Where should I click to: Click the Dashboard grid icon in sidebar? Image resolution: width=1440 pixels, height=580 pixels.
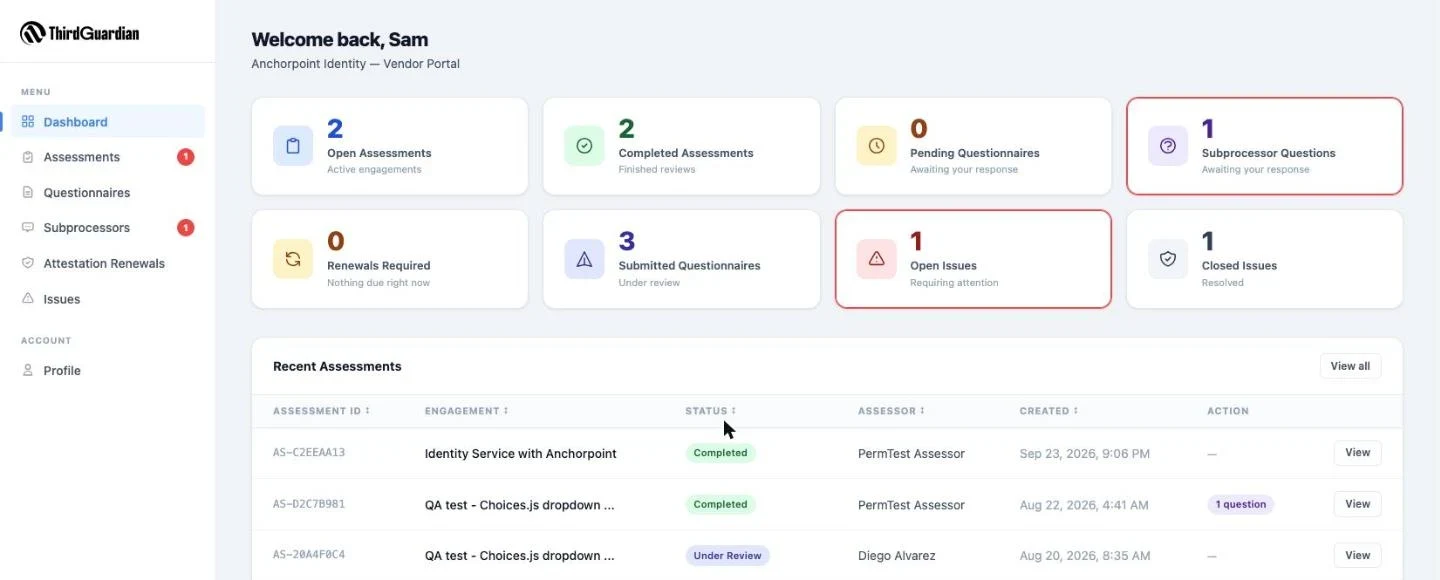click(28, 122)
